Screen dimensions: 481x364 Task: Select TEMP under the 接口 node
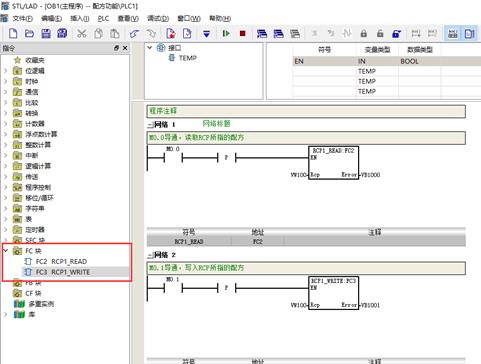click(188, 58)
